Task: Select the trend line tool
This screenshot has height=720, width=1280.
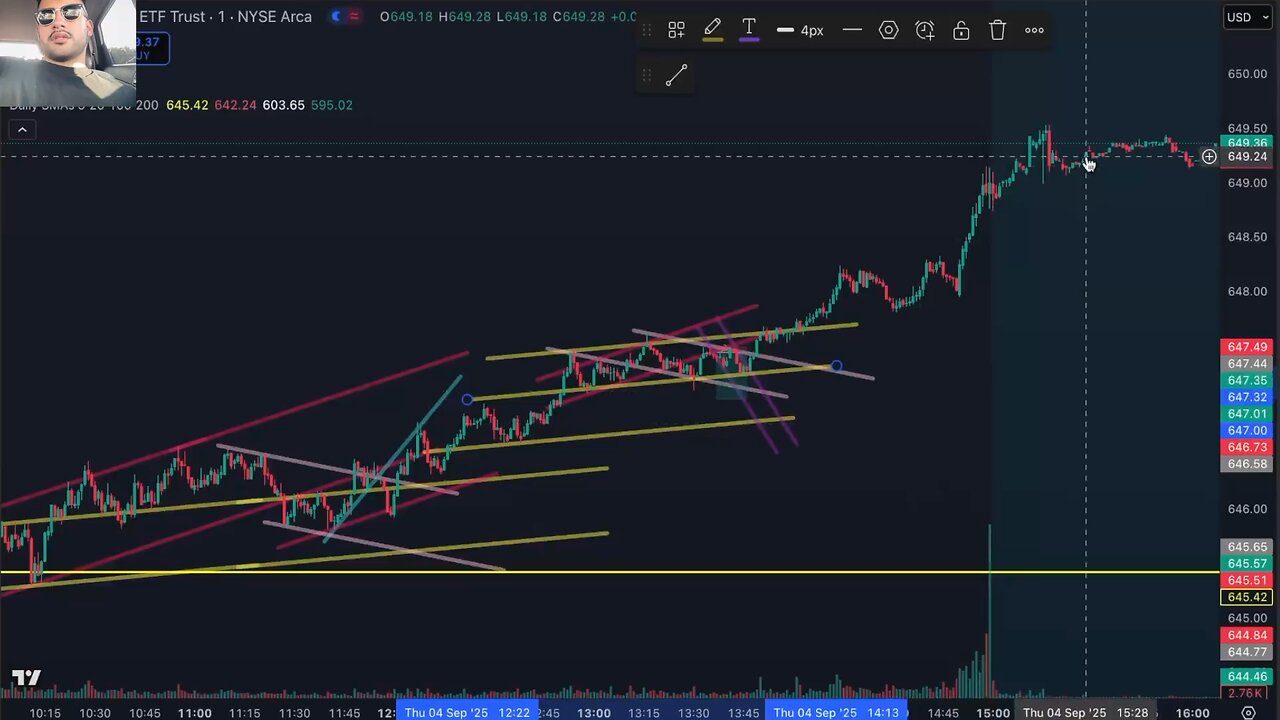Action: pos(677,75)
